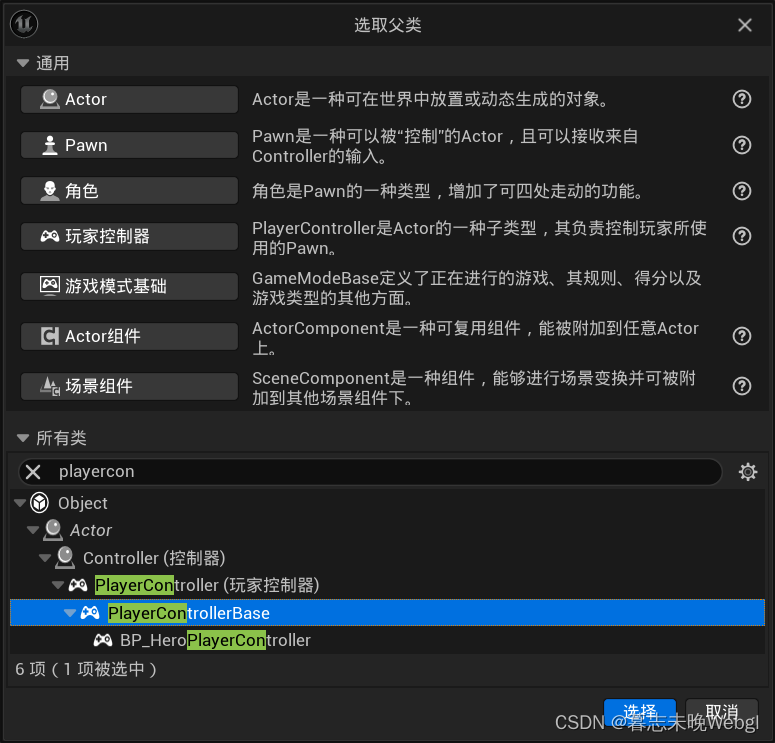Close the 选取父类 dialog
Image resolution: width=775 pixels, height=743 pixels.
pos(744,25)
